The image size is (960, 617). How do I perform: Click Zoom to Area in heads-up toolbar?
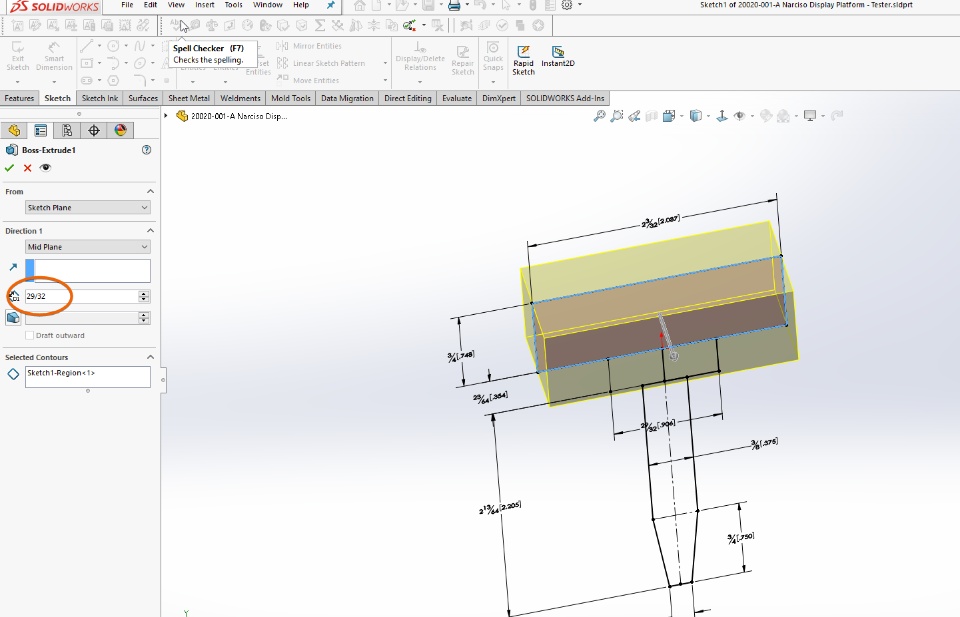[617, 116]
